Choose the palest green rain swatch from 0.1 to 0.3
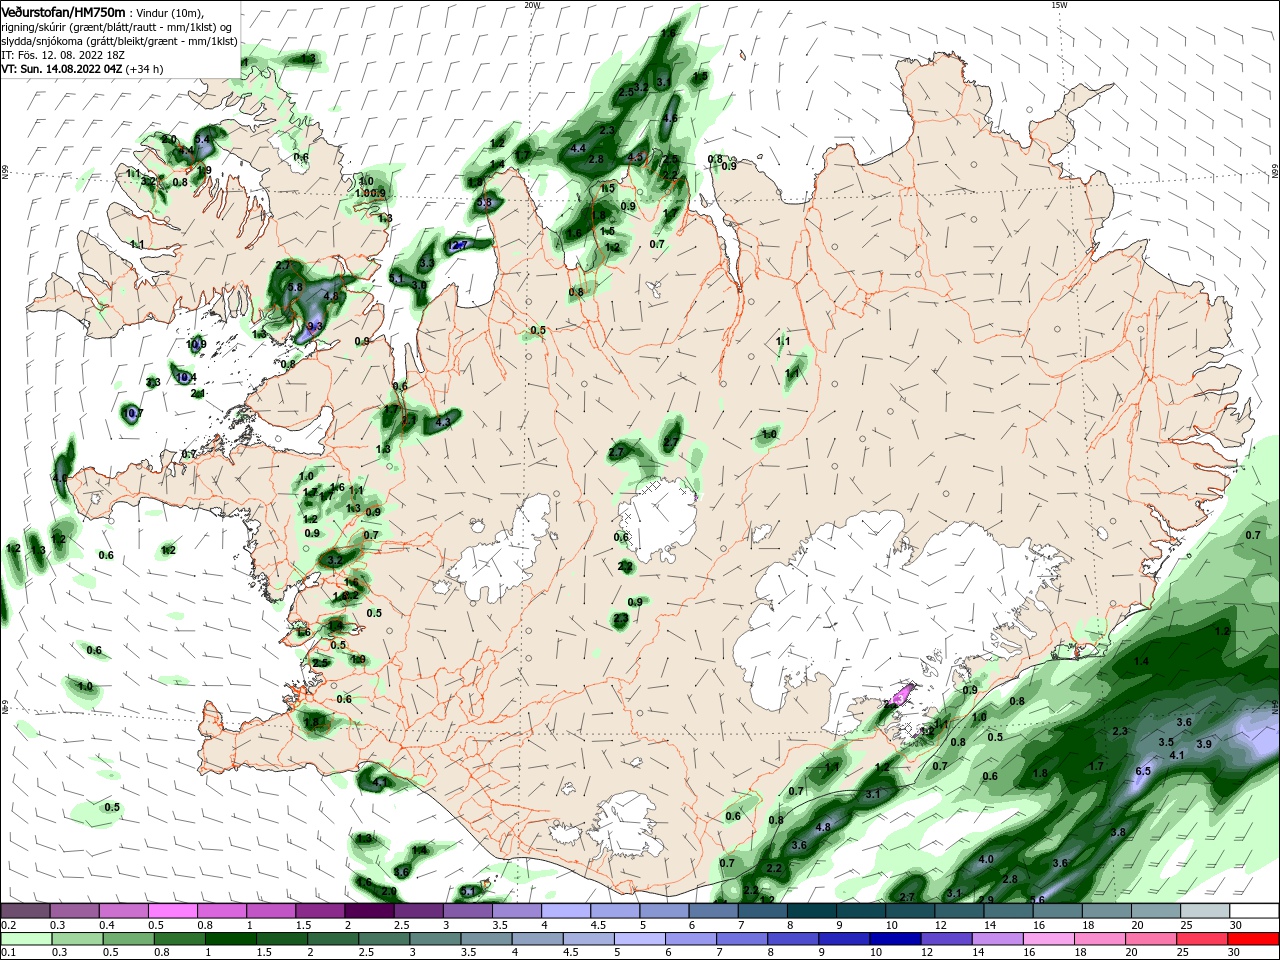Screen dimensions: 1280x960 [x=25, y=939]
